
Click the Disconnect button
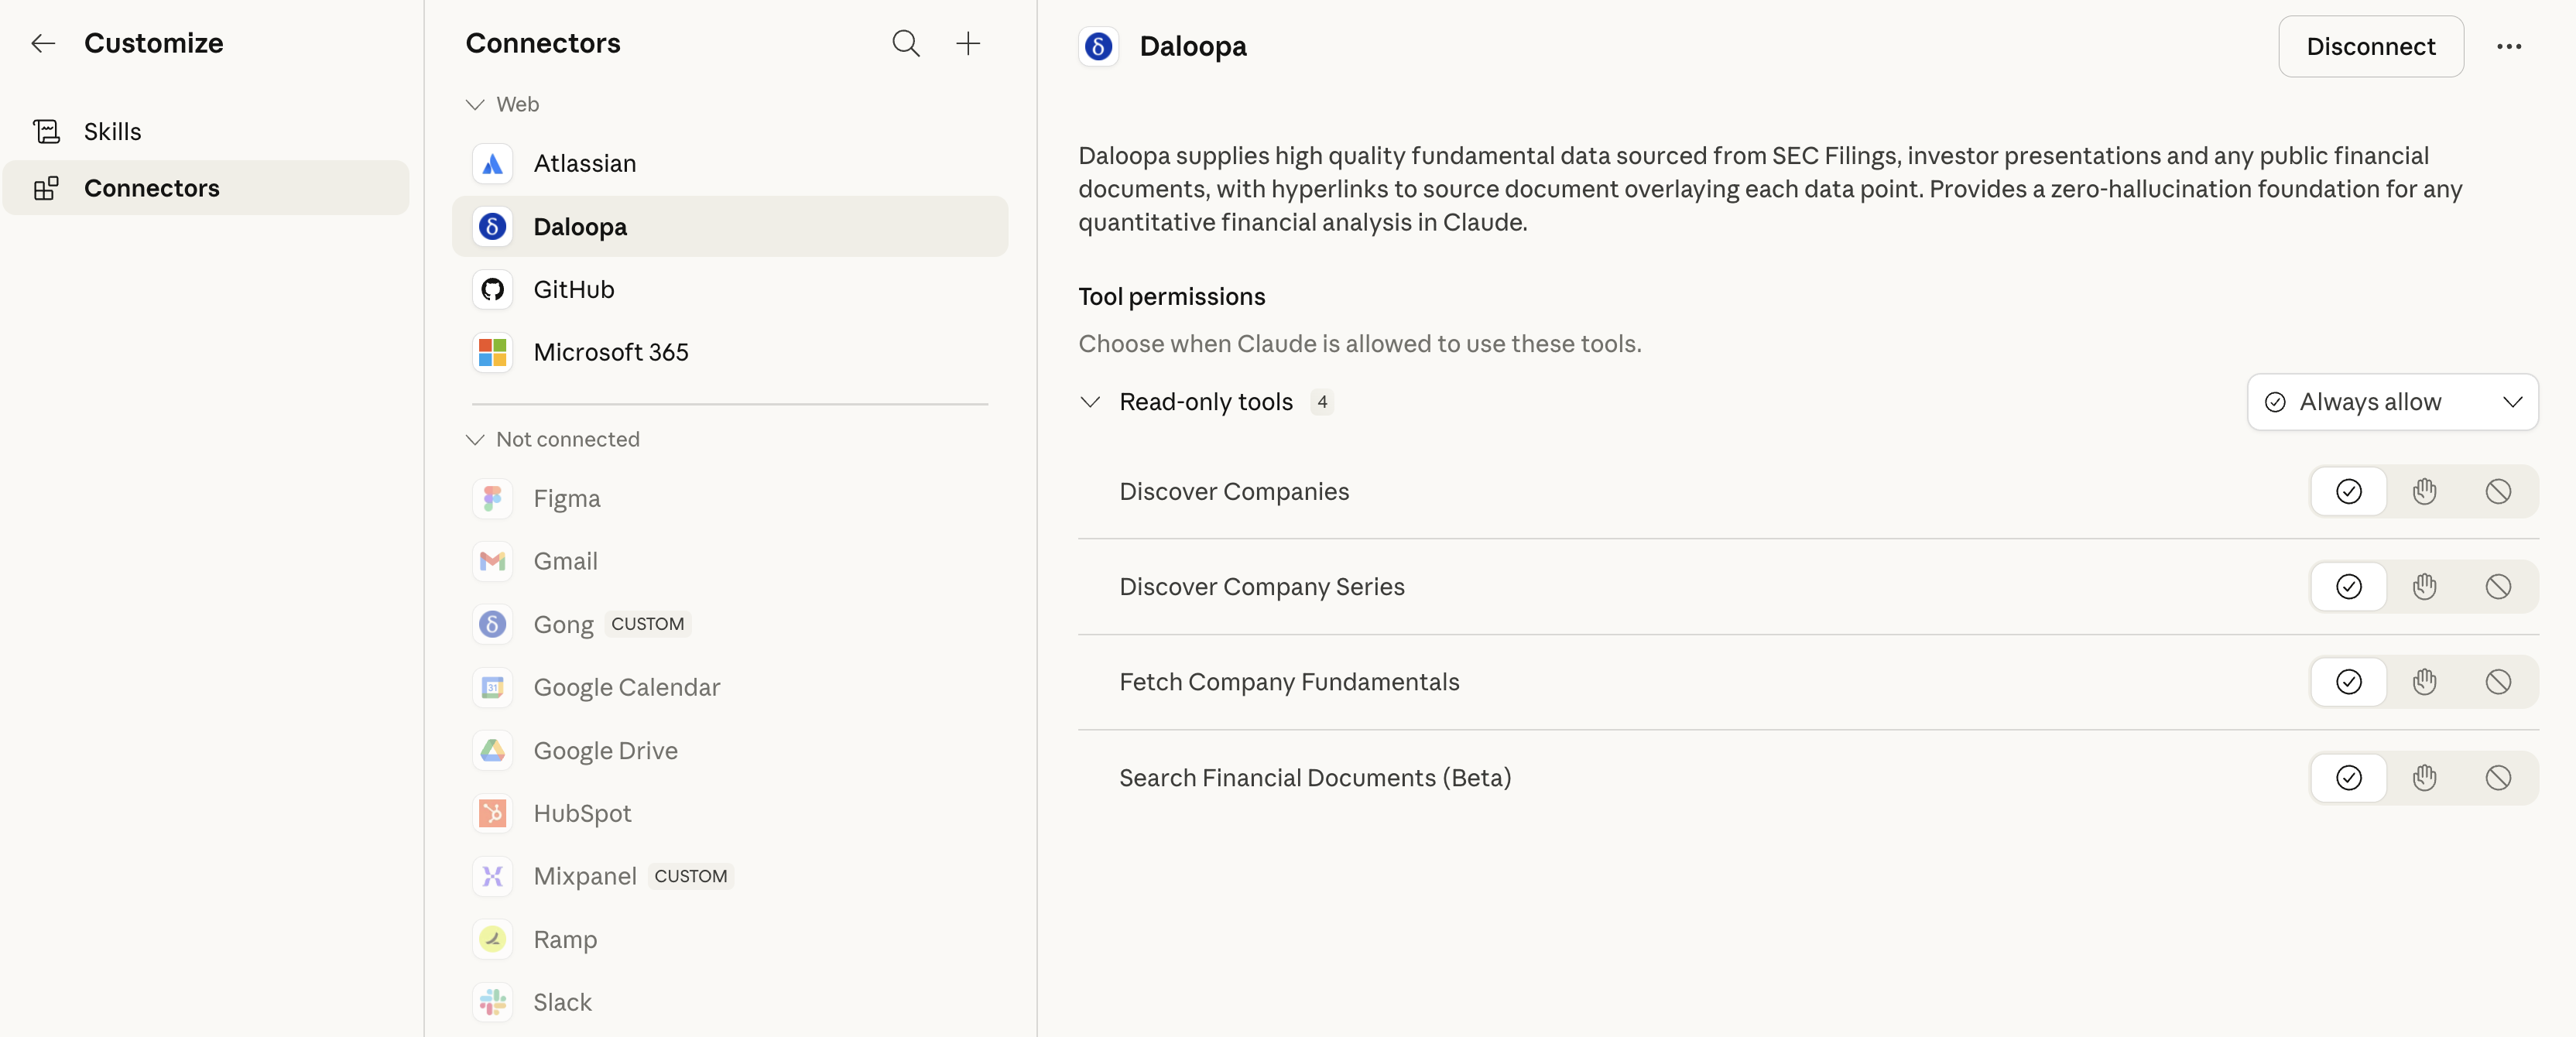pos(2370,47)
